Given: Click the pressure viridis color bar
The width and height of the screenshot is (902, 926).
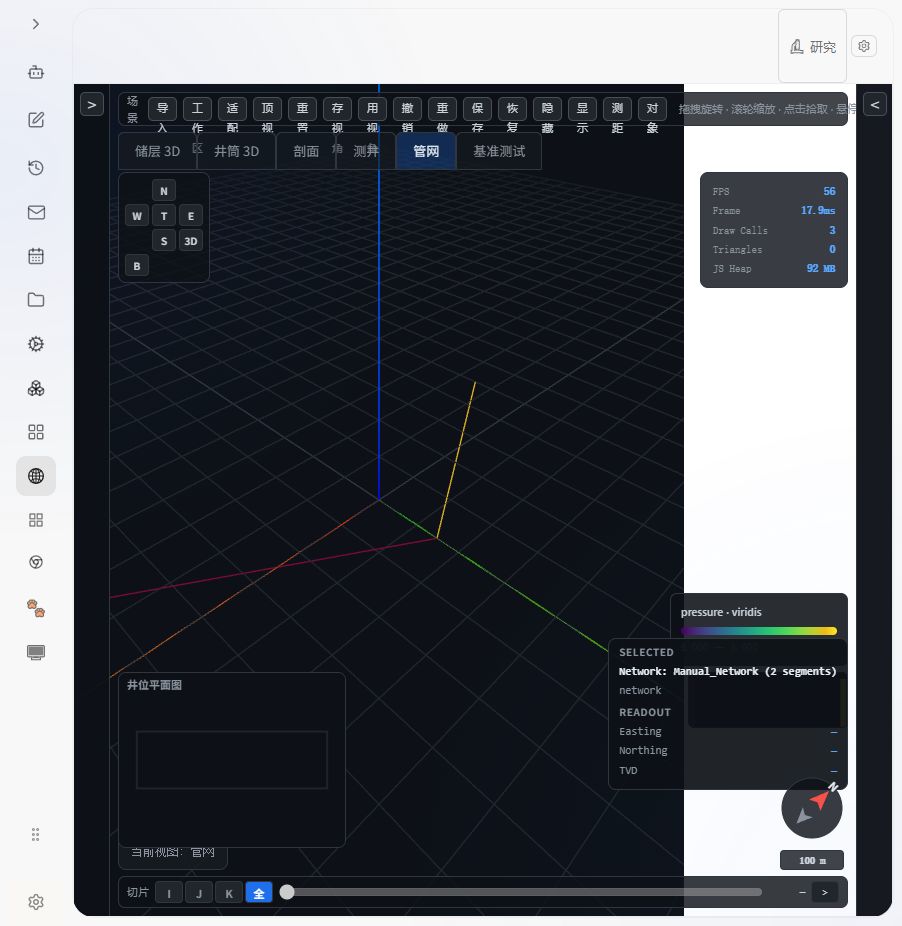Looking at the screenshot, I should [x=758, y=631].
